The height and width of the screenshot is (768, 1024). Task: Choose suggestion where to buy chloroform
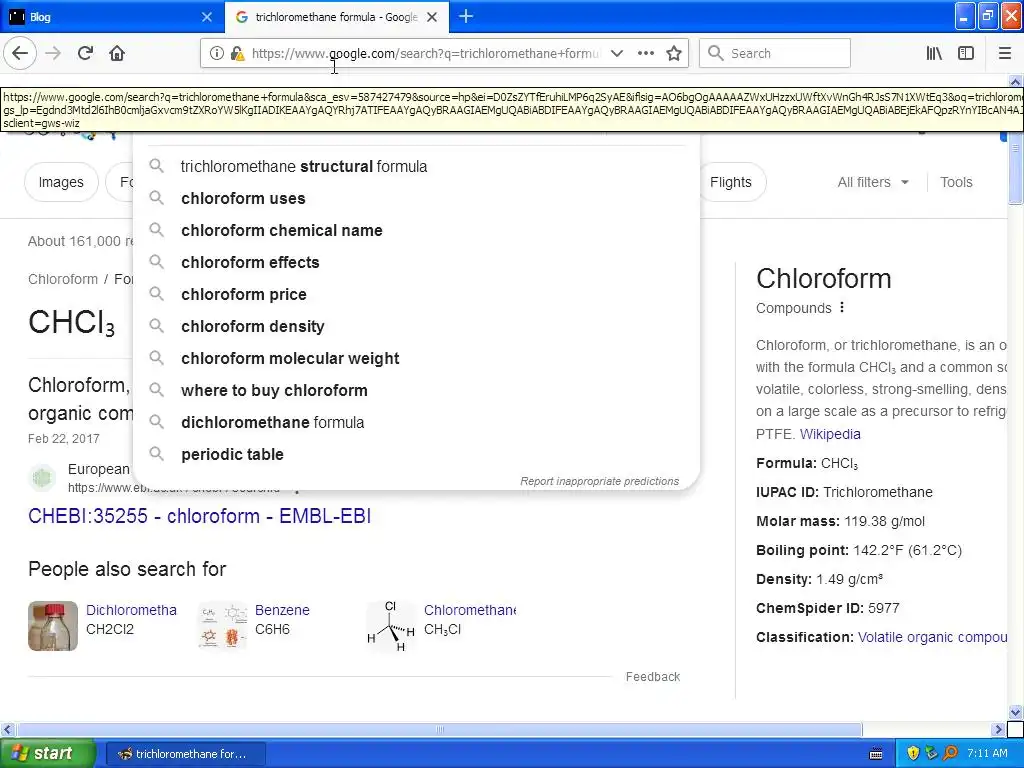416,391
